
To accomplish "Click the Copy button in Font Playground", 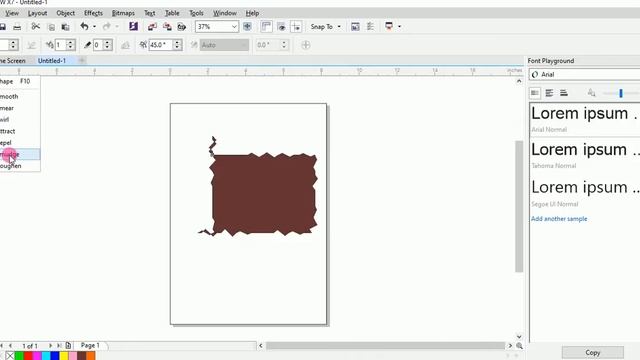I will pos(593,353).
